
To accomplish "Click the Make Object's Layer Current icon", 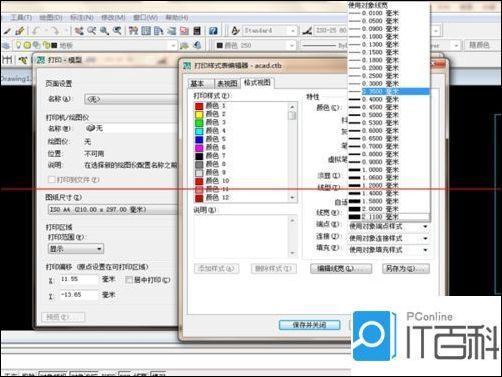I will pos(184,45).
